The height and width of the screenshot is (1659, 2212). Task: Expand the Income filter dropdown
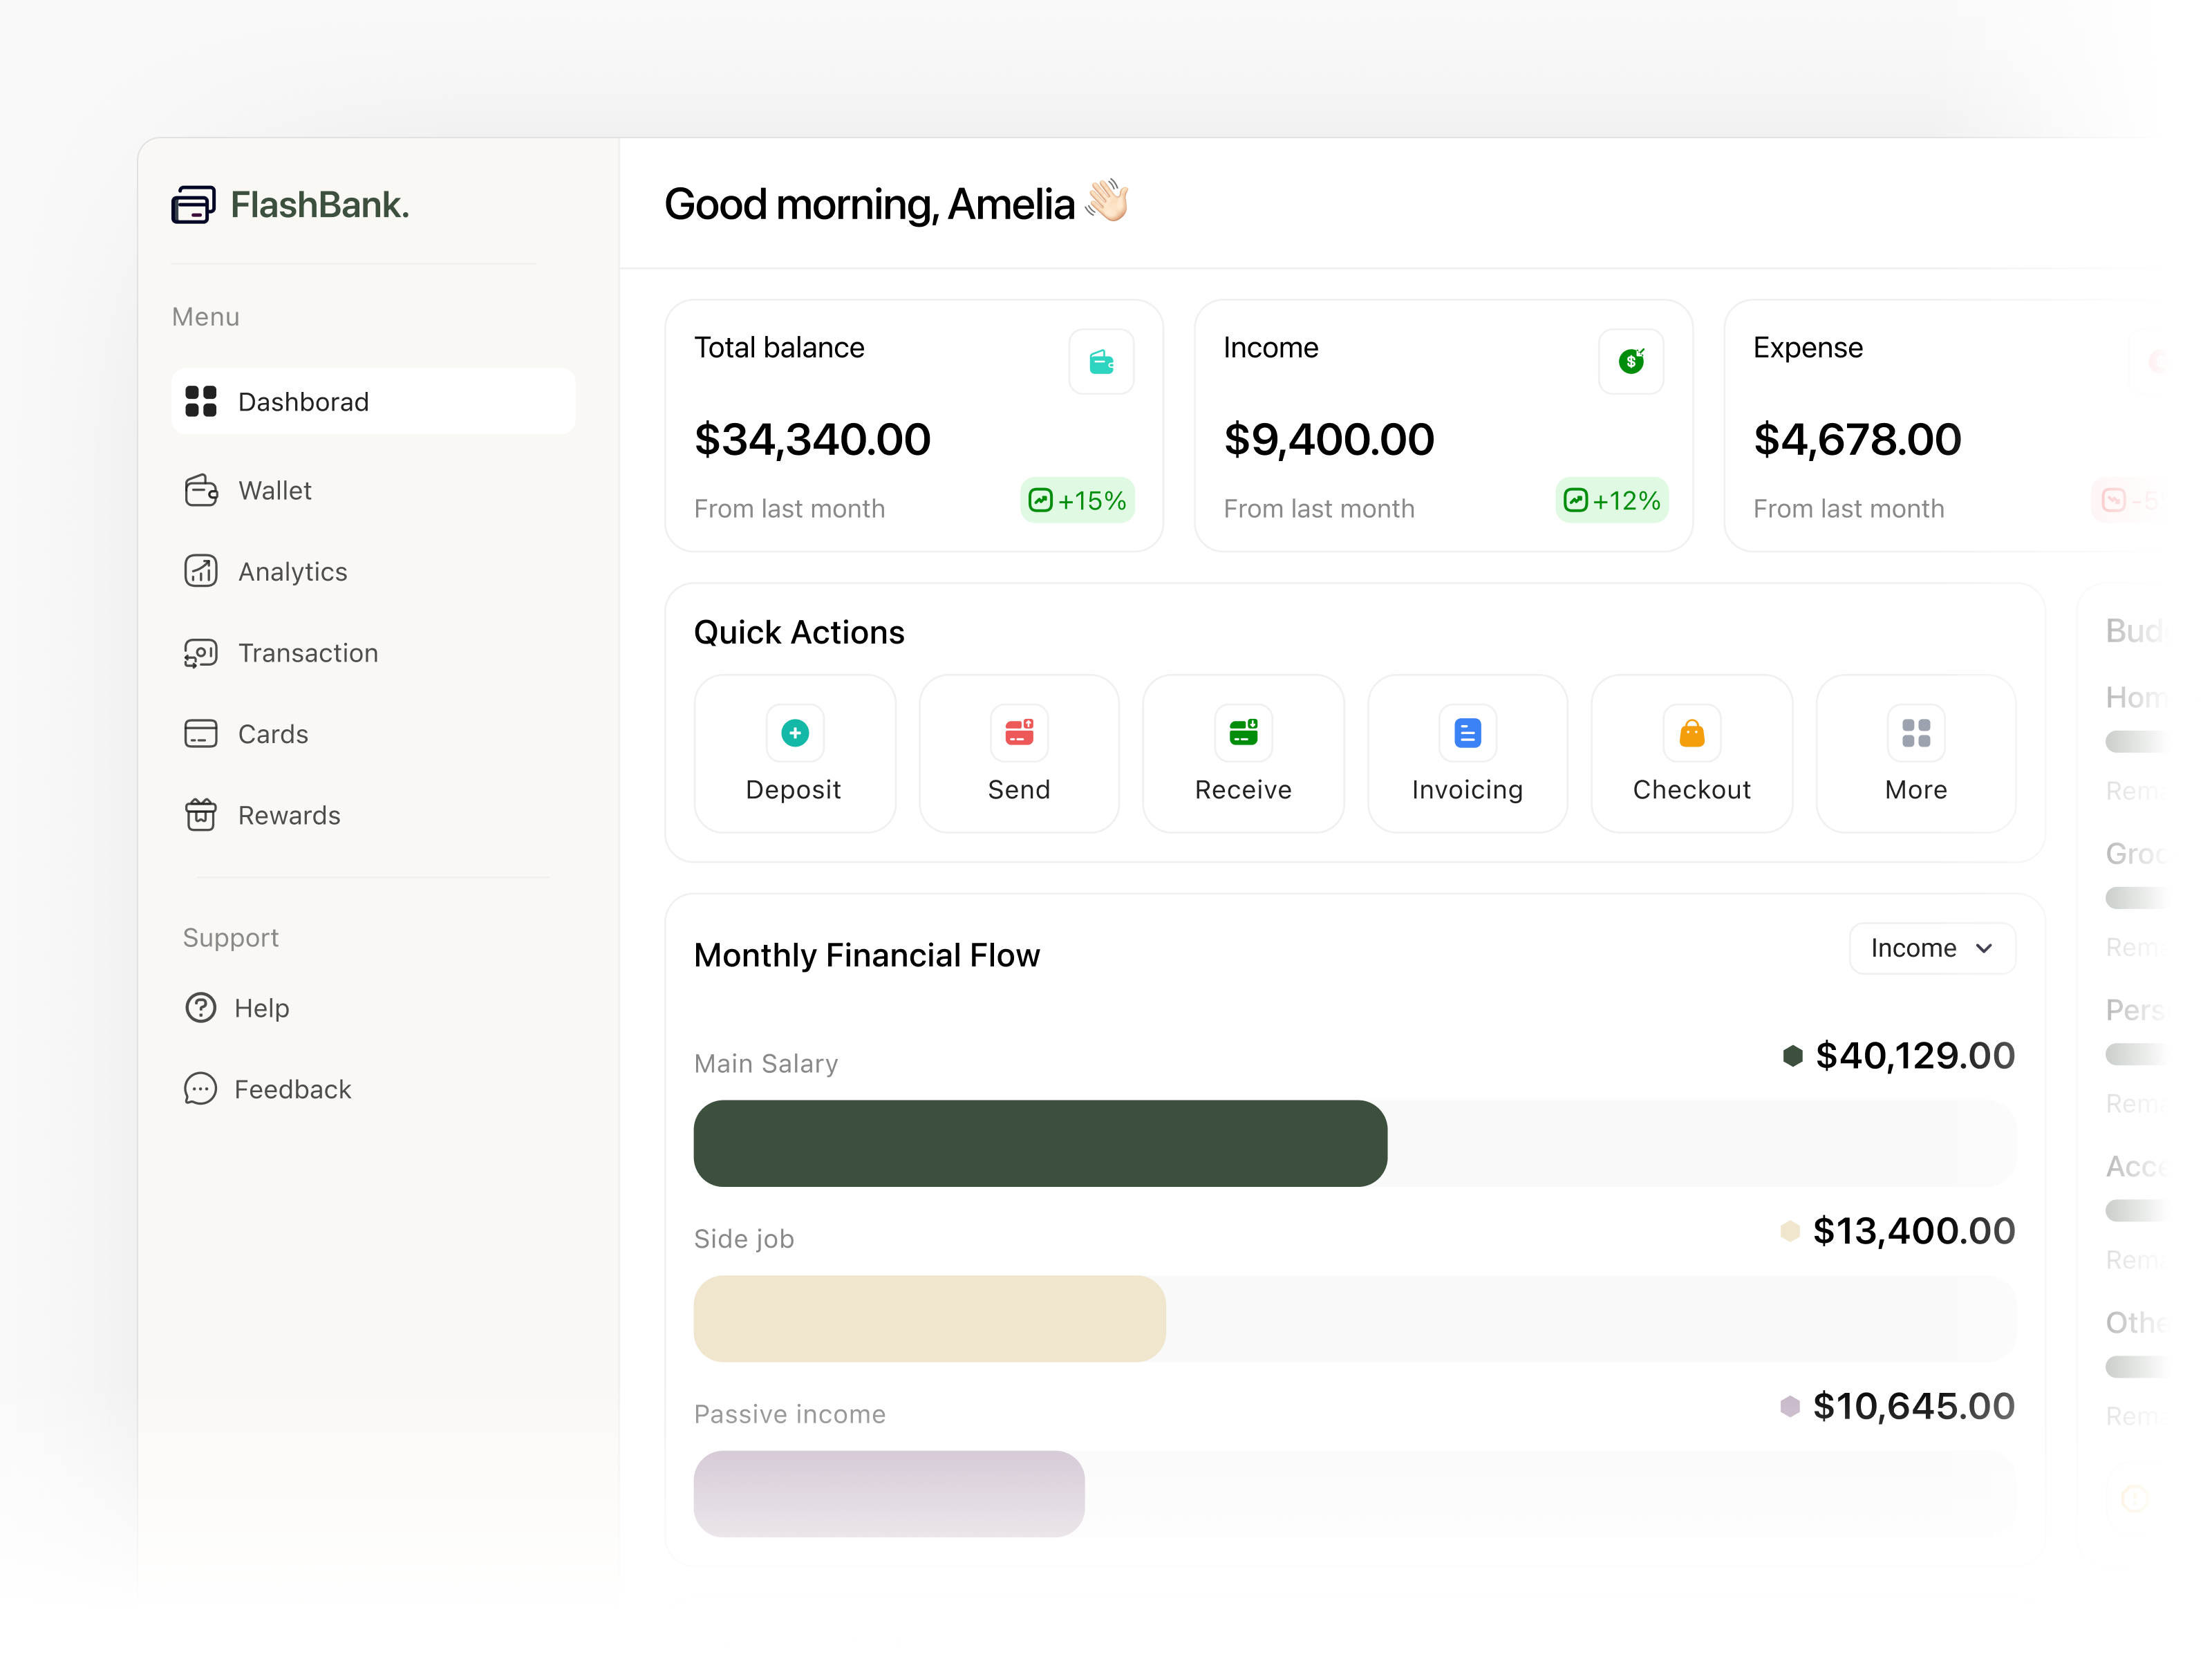pos(1931,948)
